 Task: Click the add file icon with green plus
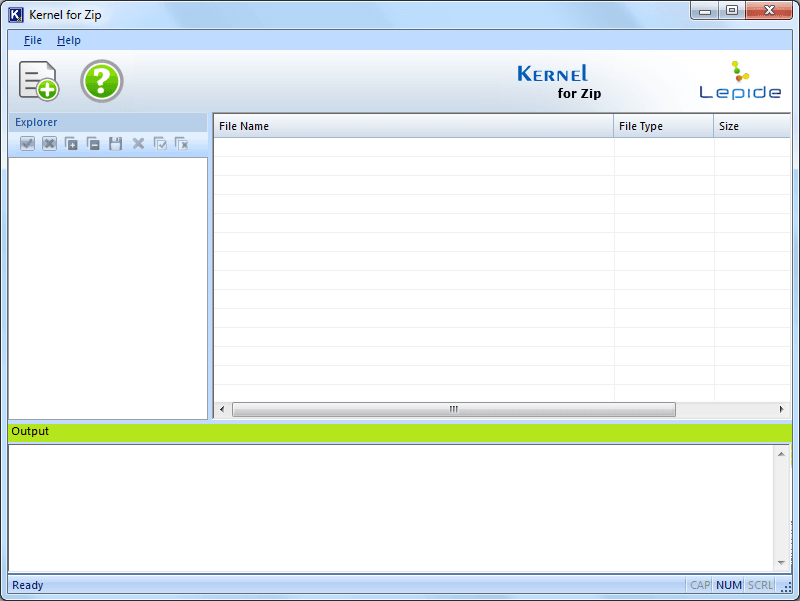39,81
